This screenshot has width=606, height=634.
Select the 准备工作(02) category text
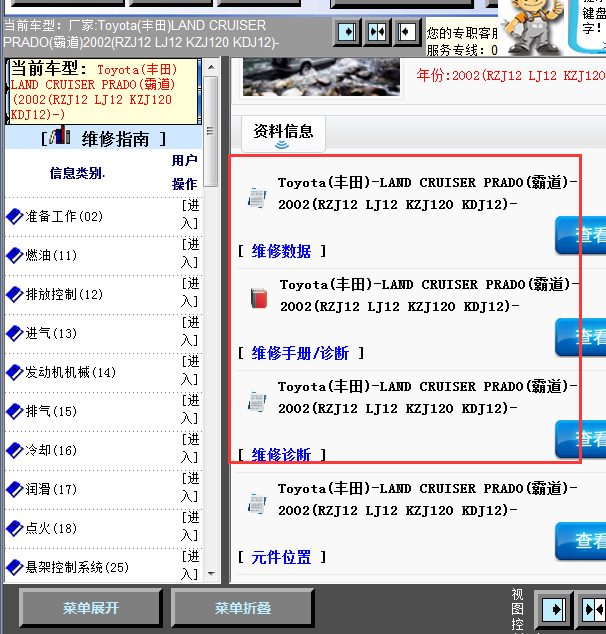click(x=64, y=216)
